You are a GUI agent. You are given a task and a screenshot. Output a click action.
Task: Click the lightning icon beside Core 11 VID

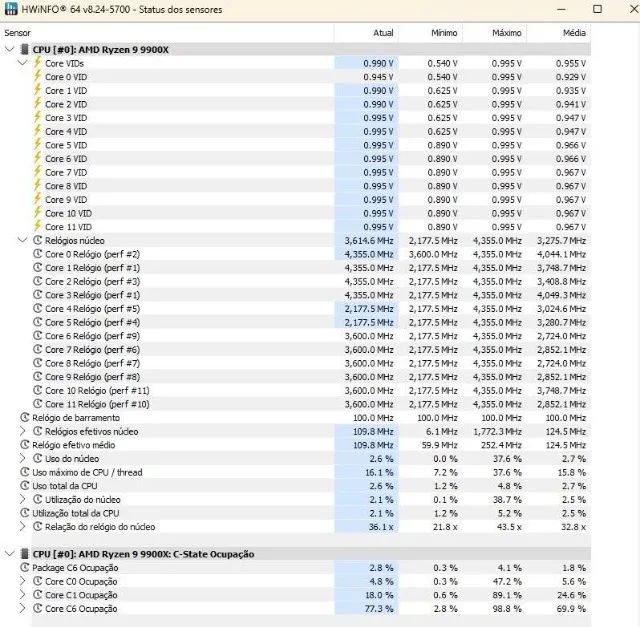(38, 227)
